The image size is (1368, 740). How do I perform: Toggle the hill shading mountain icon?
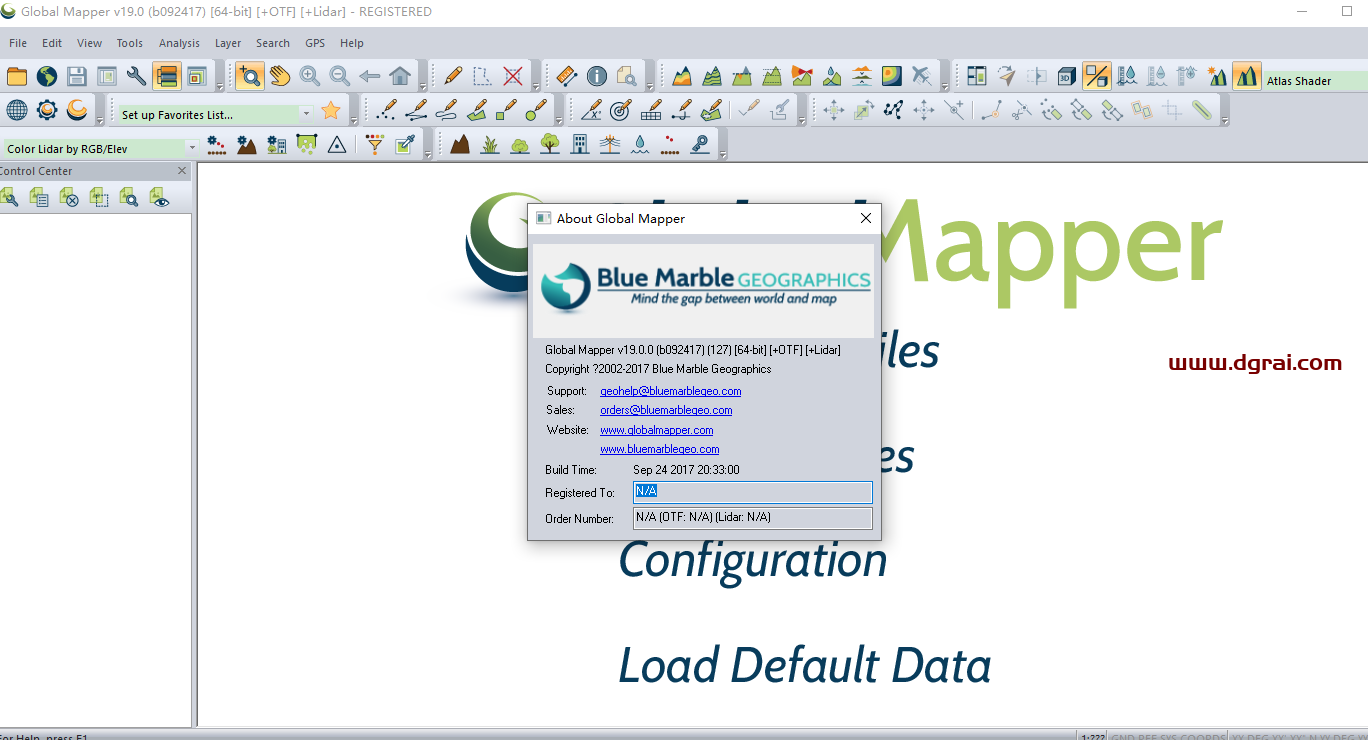1247,76
